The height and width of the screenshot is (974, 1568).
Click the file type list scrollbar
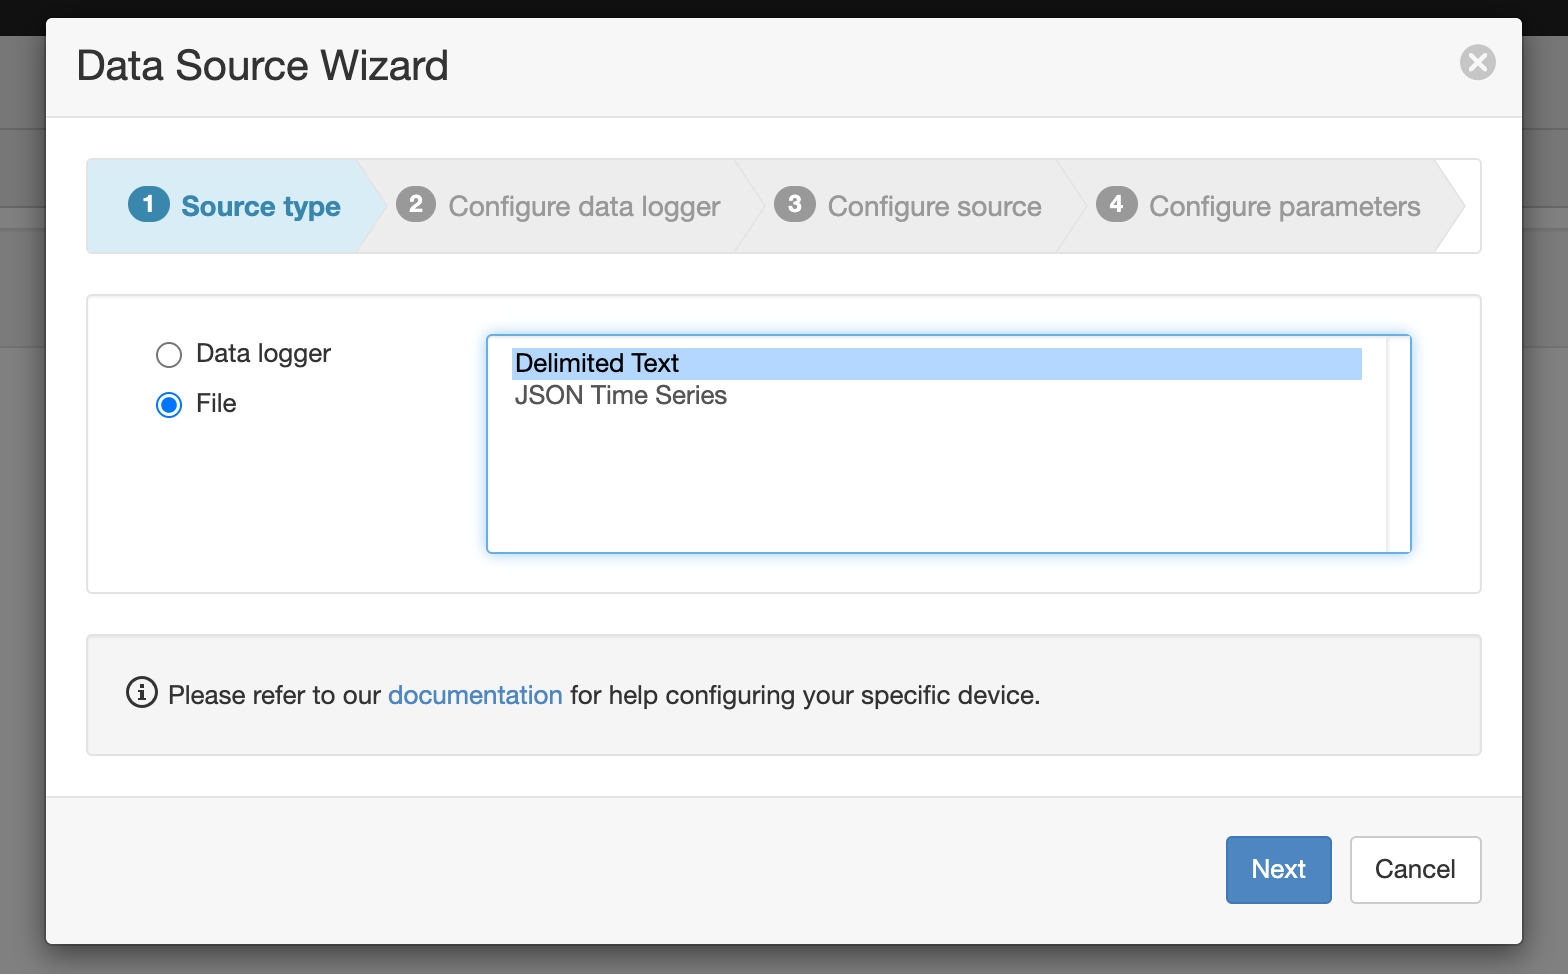click(1398, 444)
